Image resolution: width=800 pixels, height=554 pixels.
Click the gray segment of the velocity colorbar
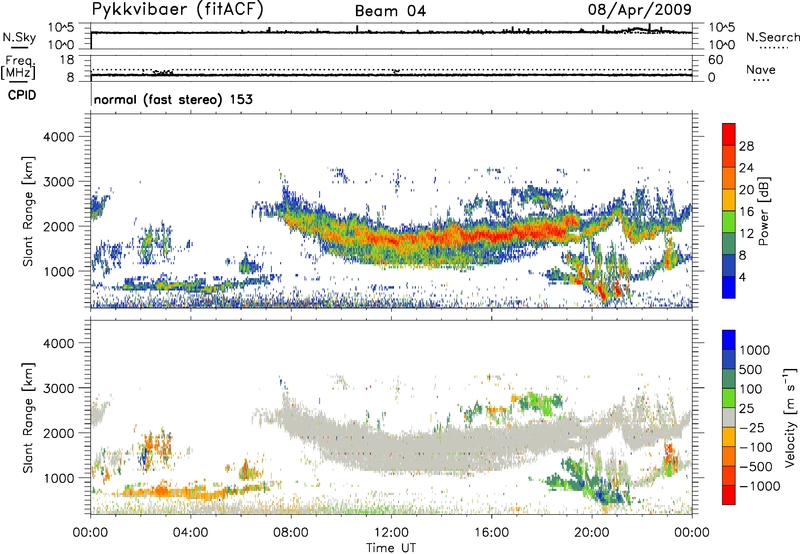coord(729,417)
